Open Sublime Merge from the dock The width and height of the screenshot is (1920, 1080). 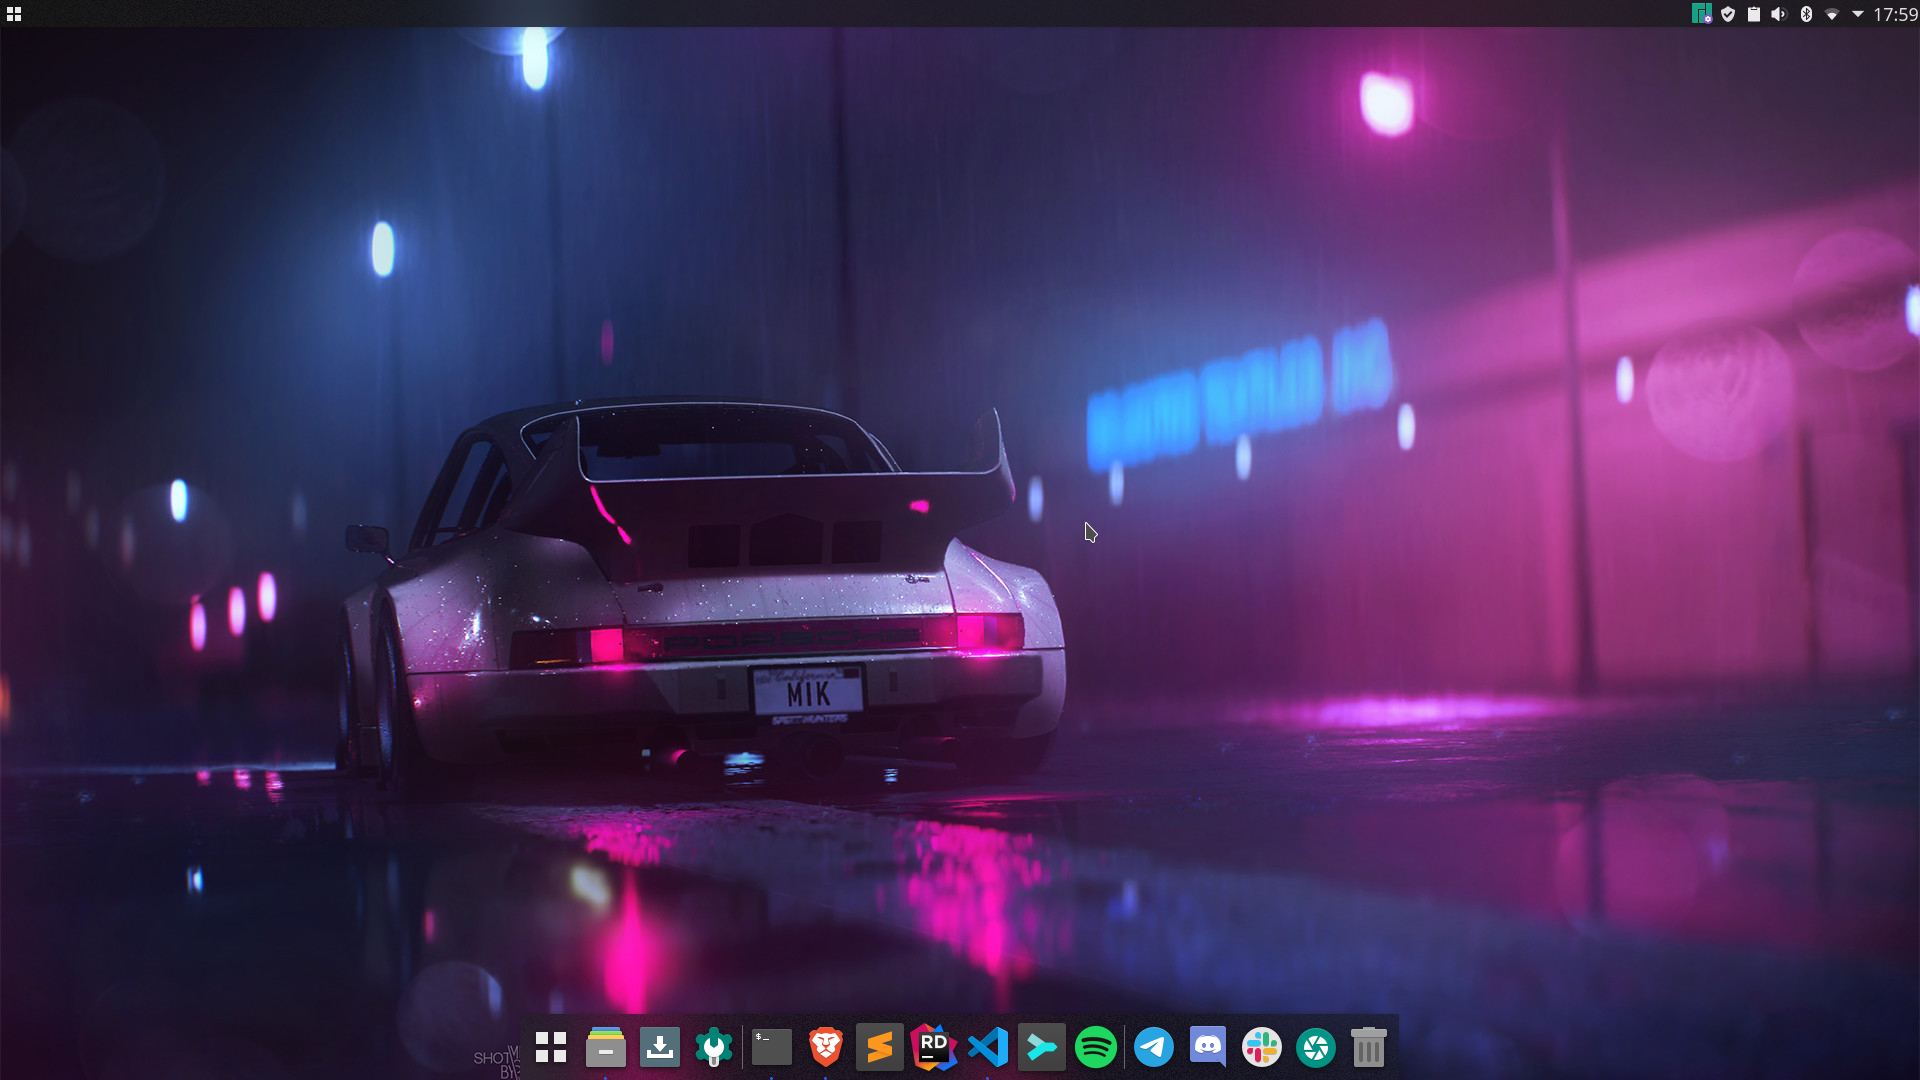pos(1041,1047)
